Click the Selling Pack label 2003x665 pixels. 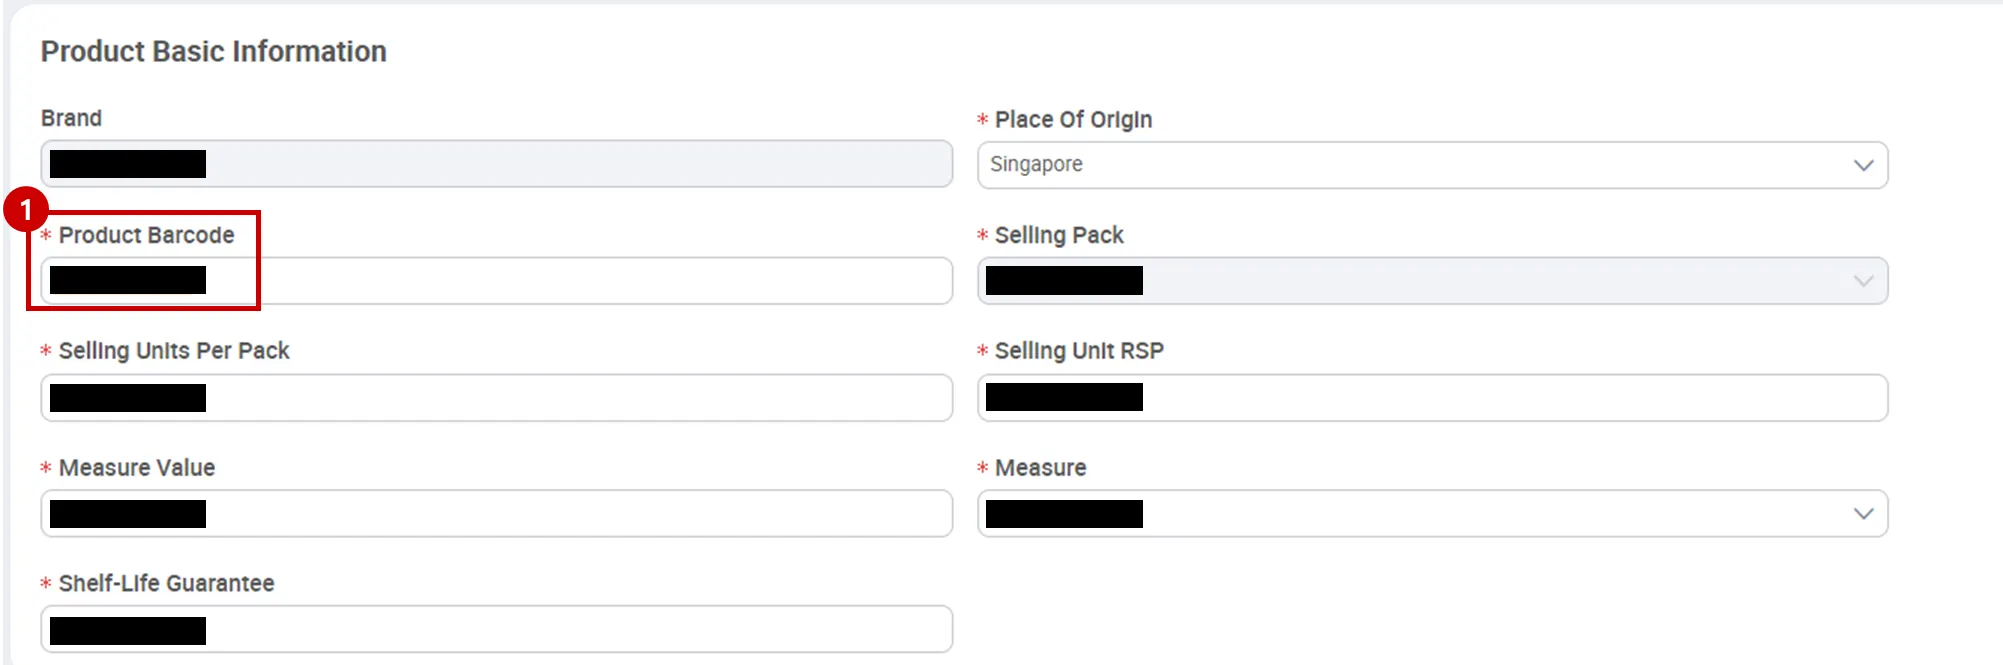coord(1059,235)
